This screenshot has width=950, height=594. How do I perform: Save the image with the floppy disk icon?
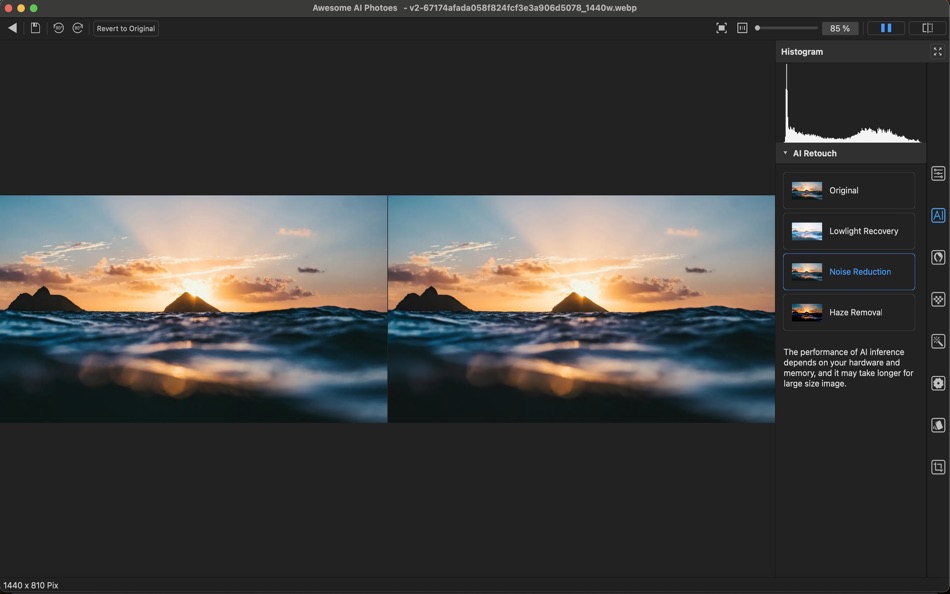[x=35, y=28]
